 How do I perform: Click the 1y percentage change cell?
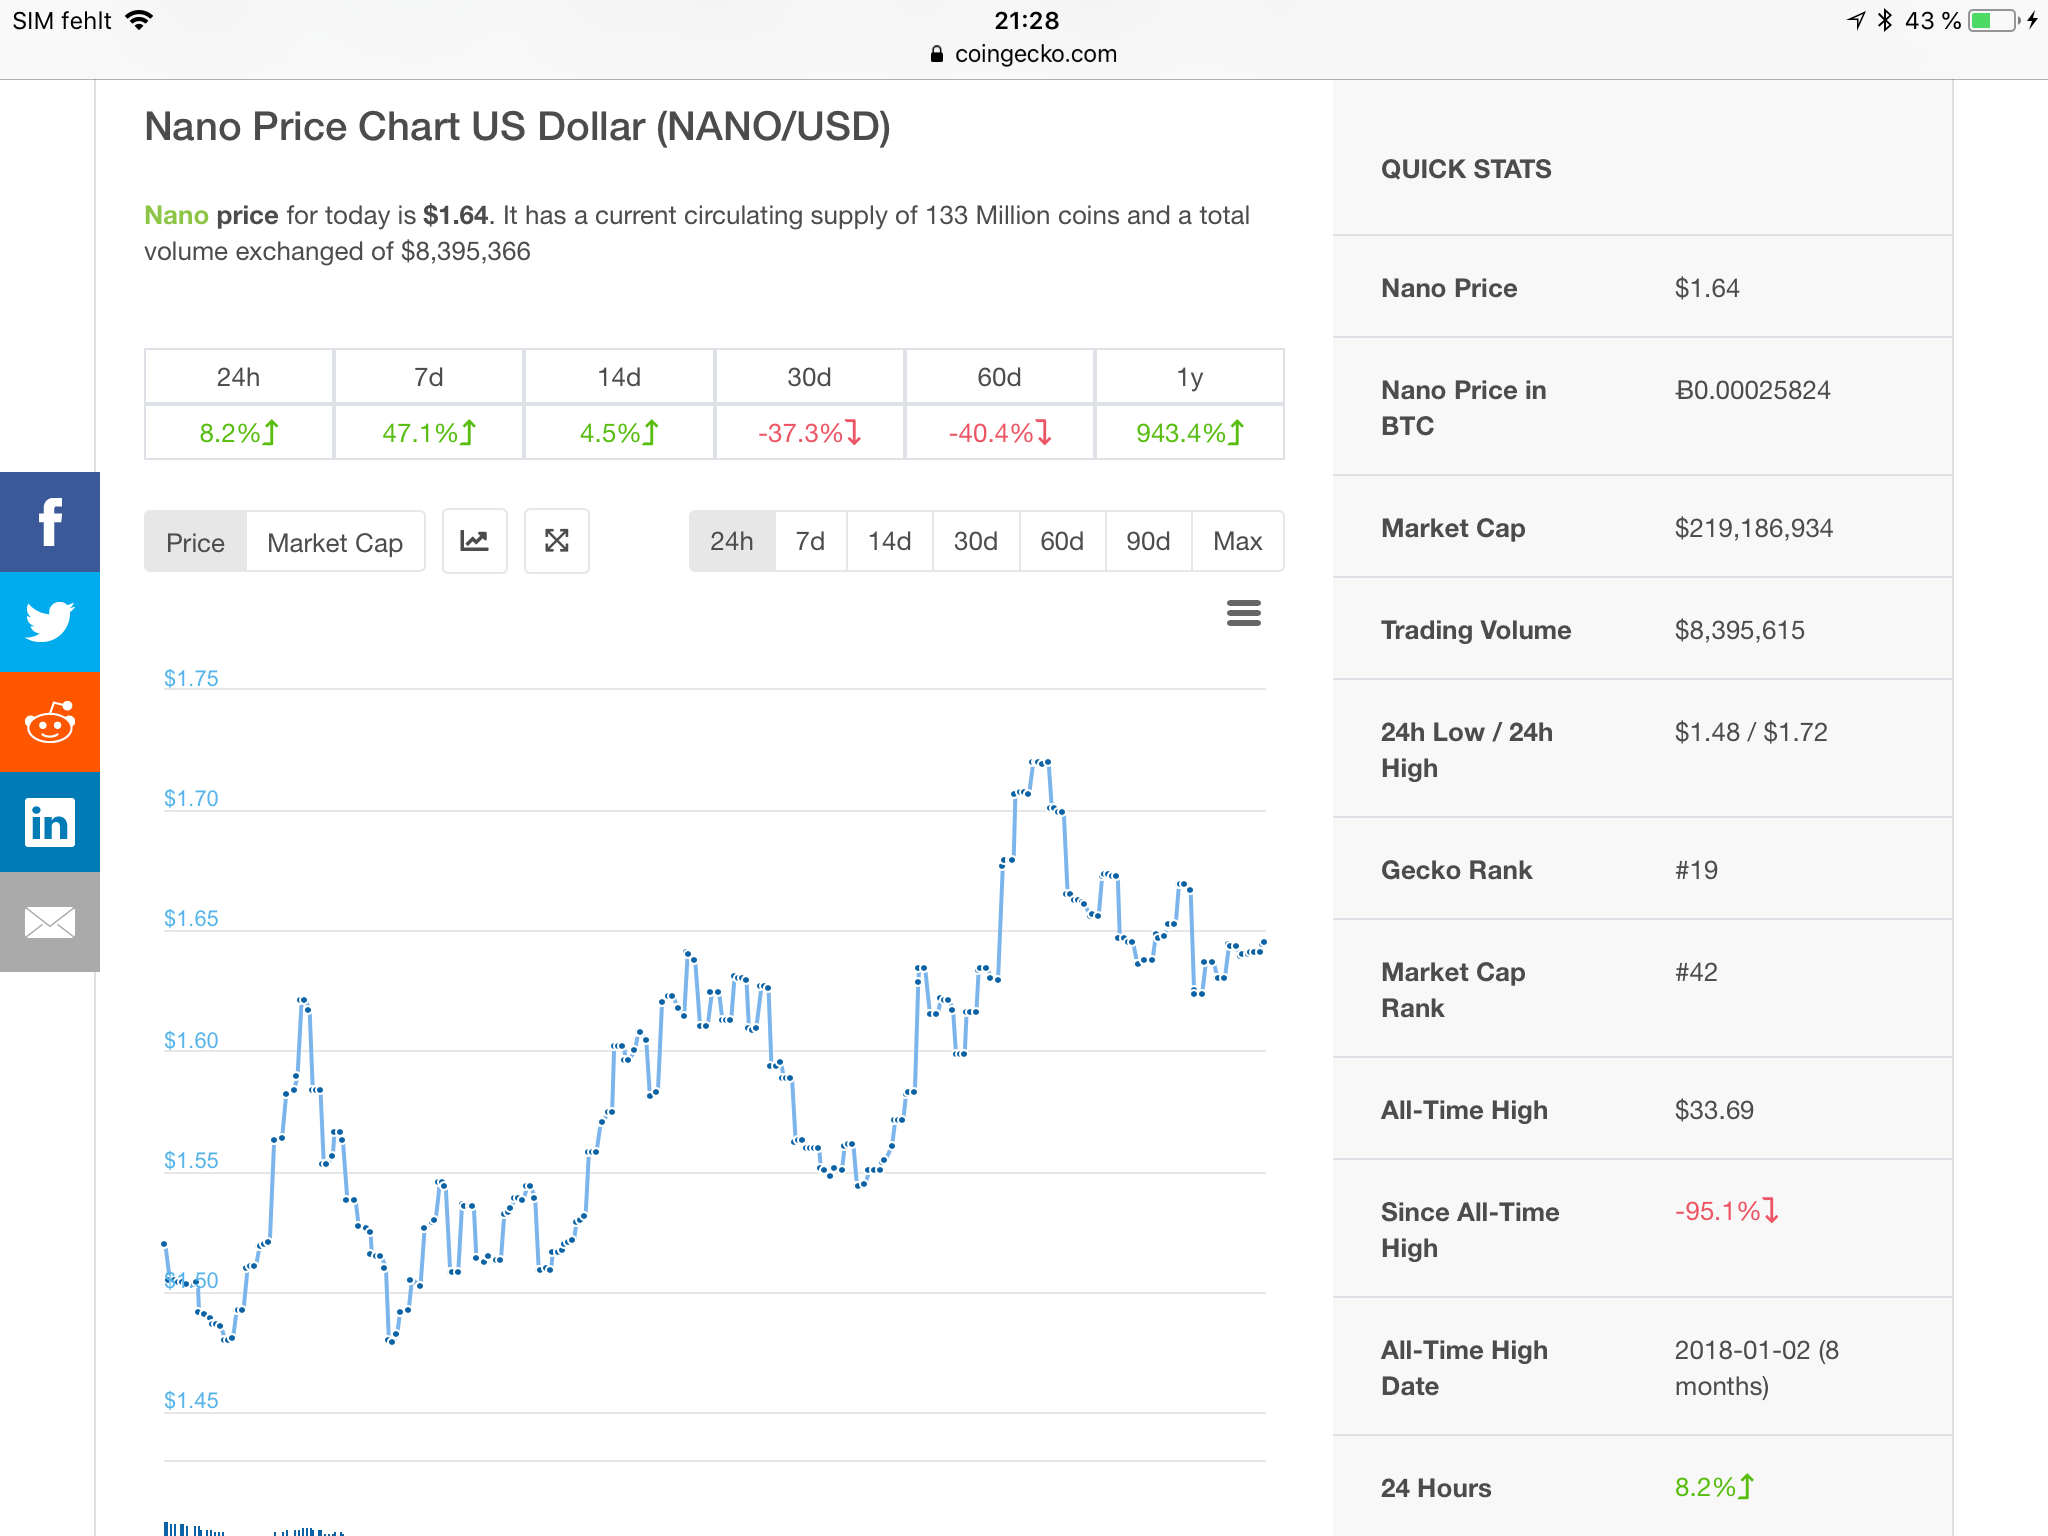(1189, 433)
